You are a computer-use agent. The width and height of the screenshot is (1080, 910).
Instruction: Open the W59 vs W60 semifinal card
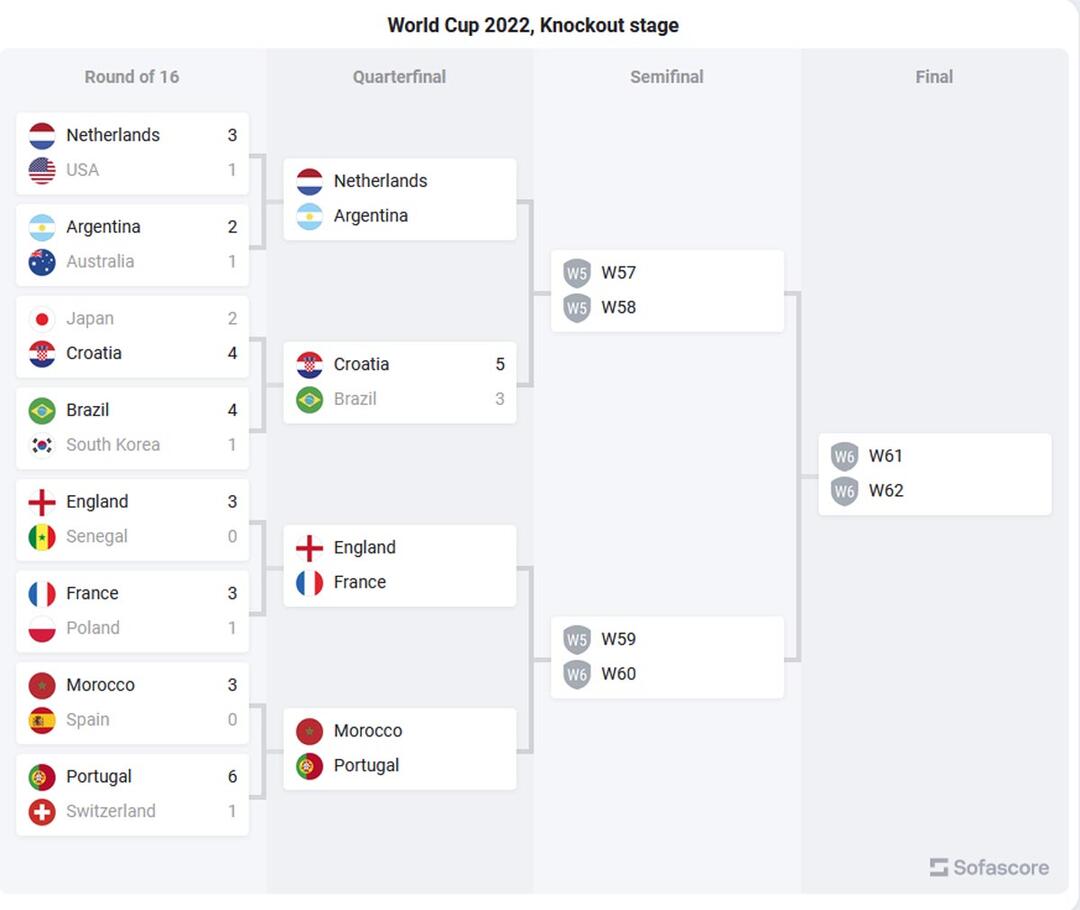point(667,657)
